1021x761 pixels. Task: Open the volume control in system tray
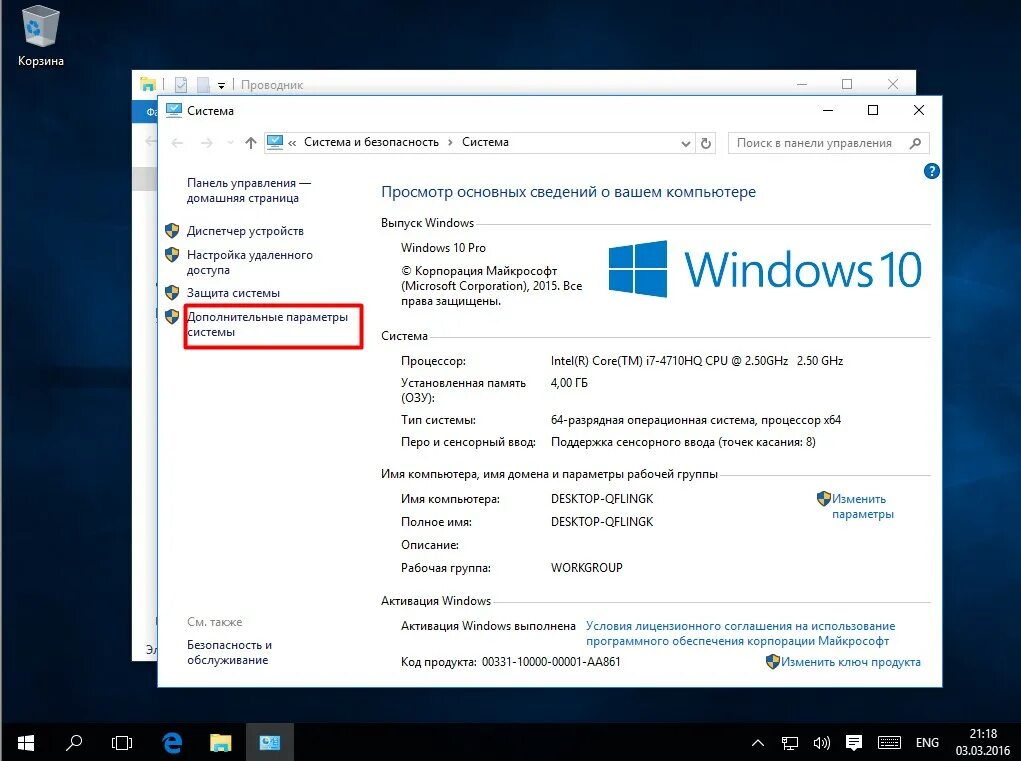pos(822,743)
